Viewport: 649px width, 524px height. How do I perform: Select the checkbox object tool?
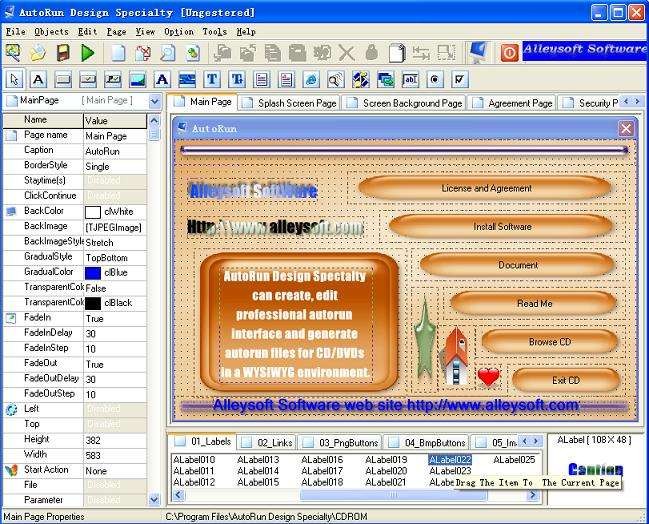[x=459, y=79]
